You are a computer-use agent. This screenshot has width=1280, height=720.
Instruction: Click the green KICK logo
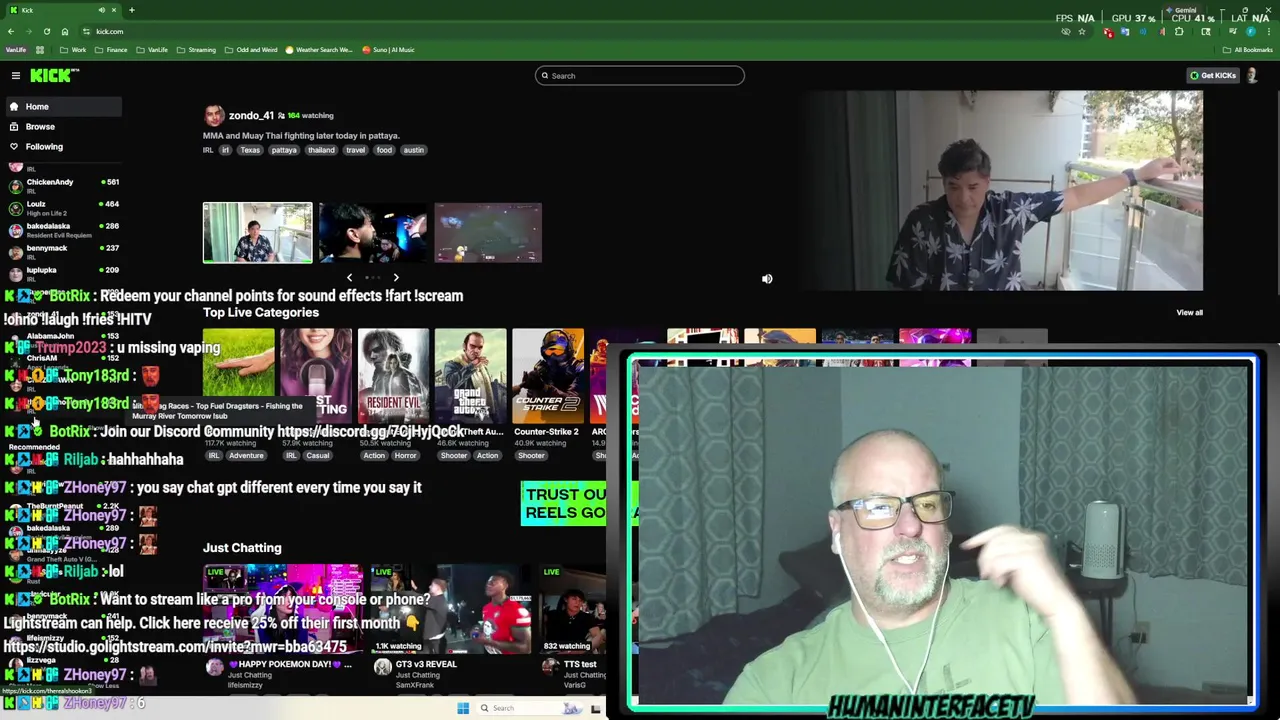pos(53,76)
